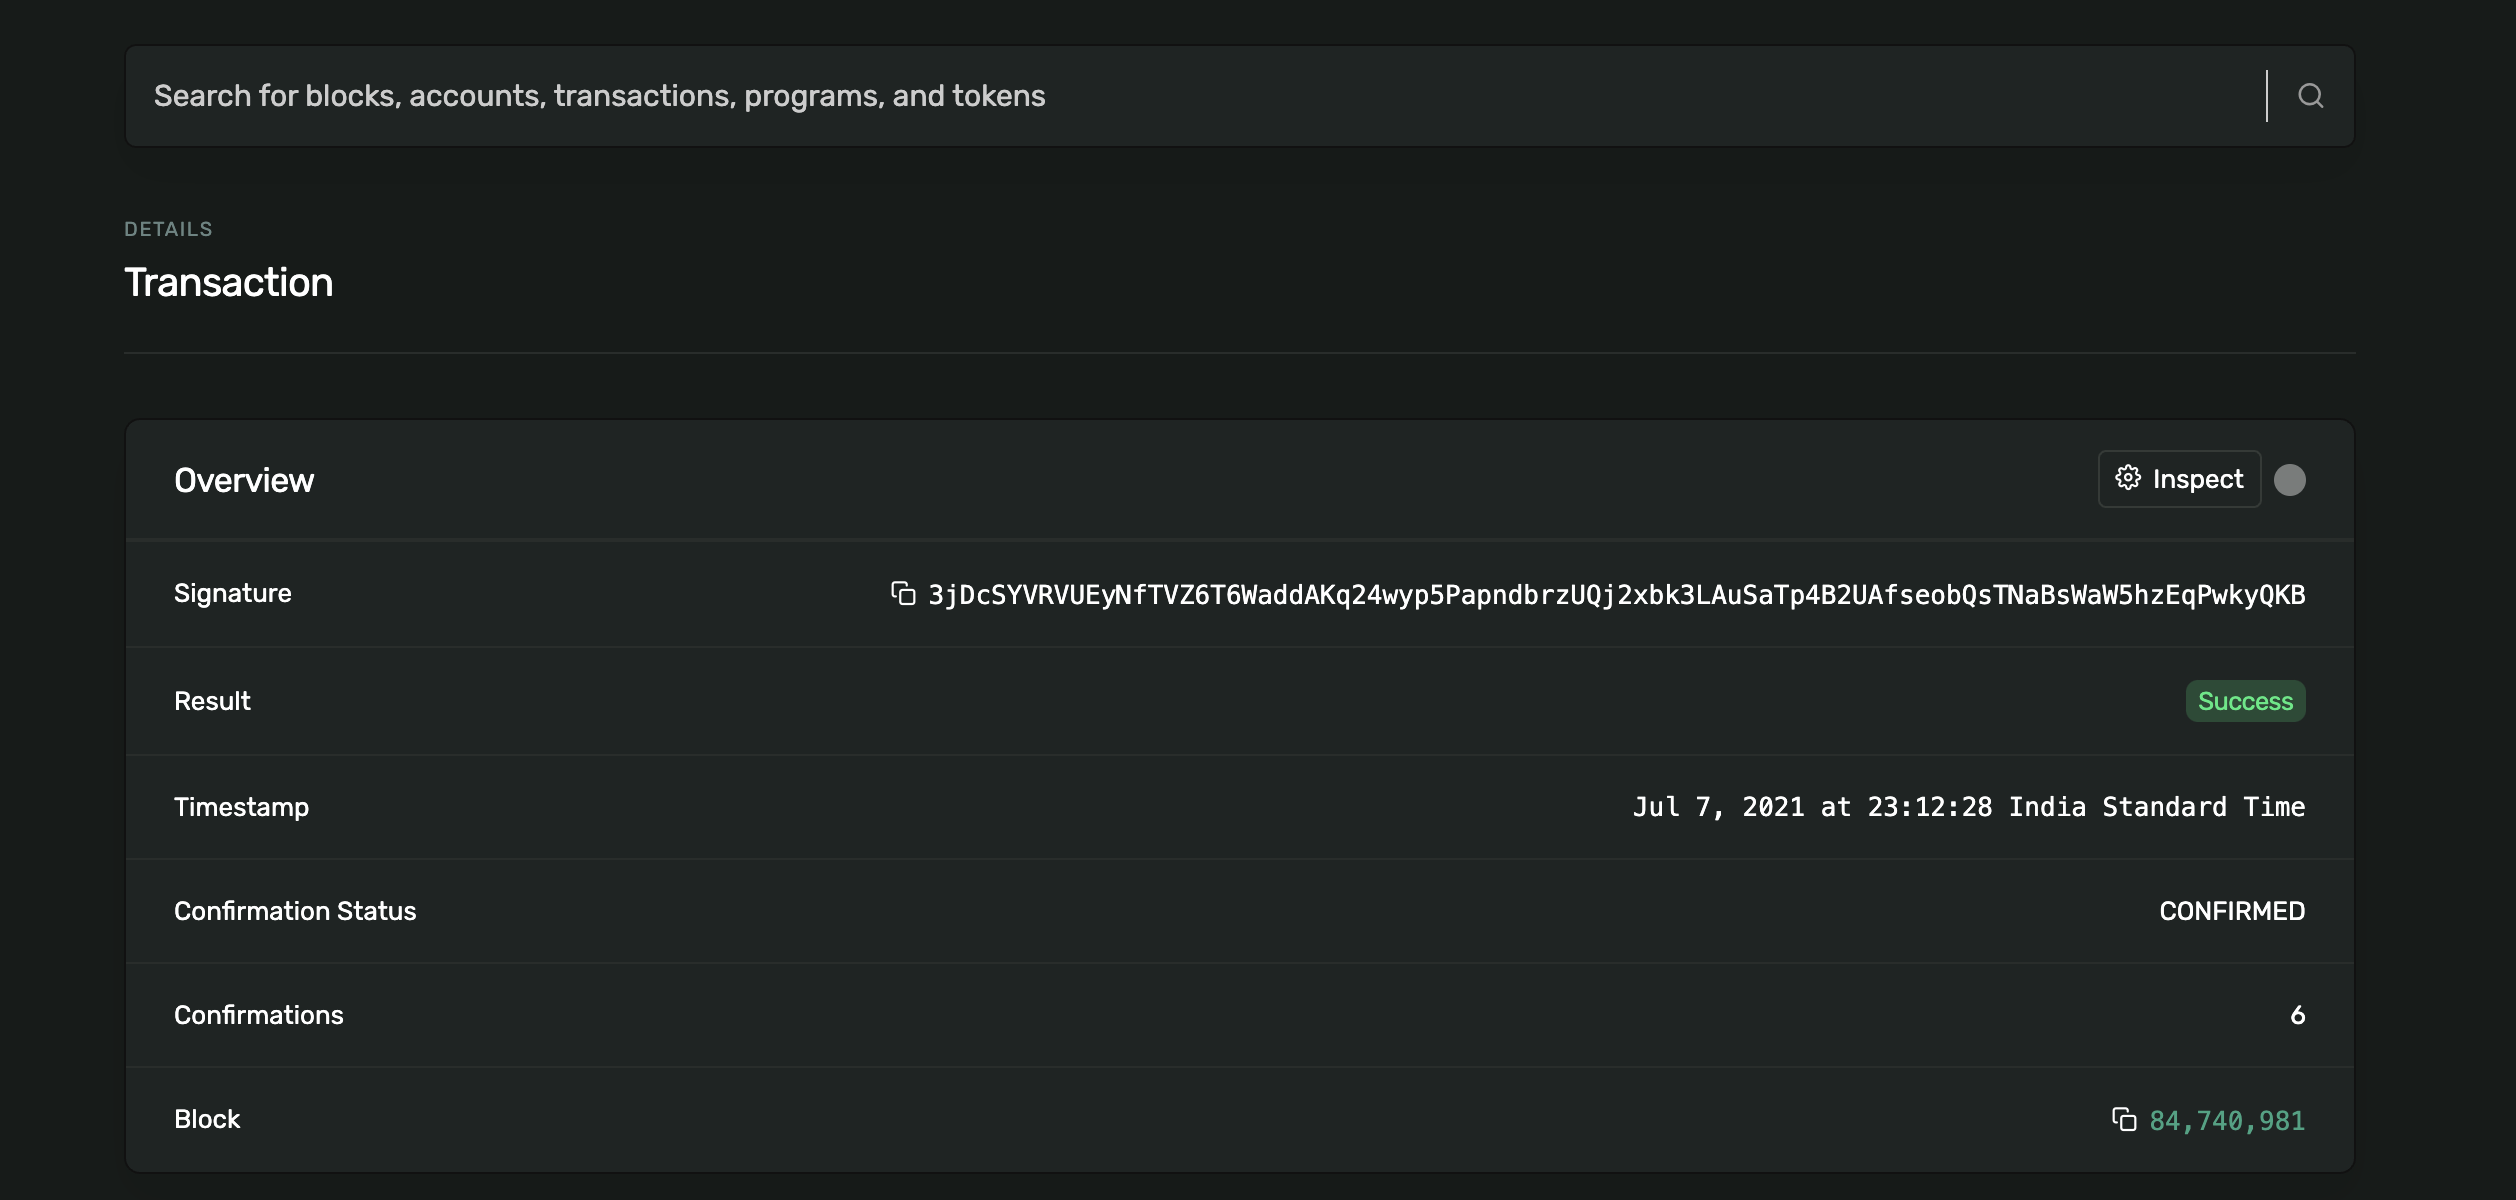Click the gray circle beside Inspect

tap(2289, 480)
